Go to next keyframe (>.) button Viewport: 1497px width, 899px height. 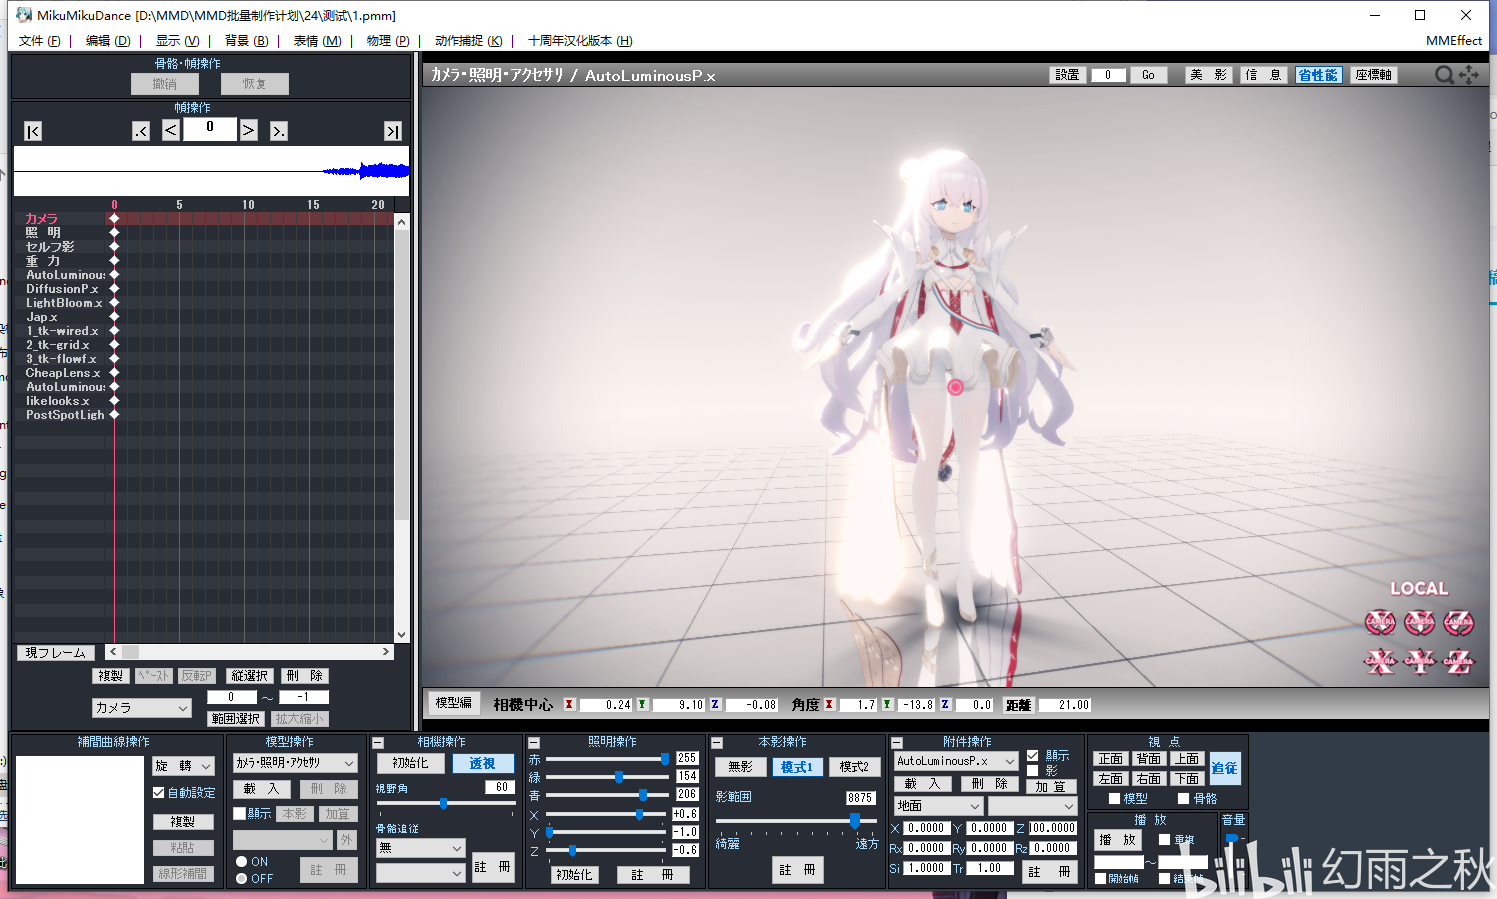click(279, 131)
